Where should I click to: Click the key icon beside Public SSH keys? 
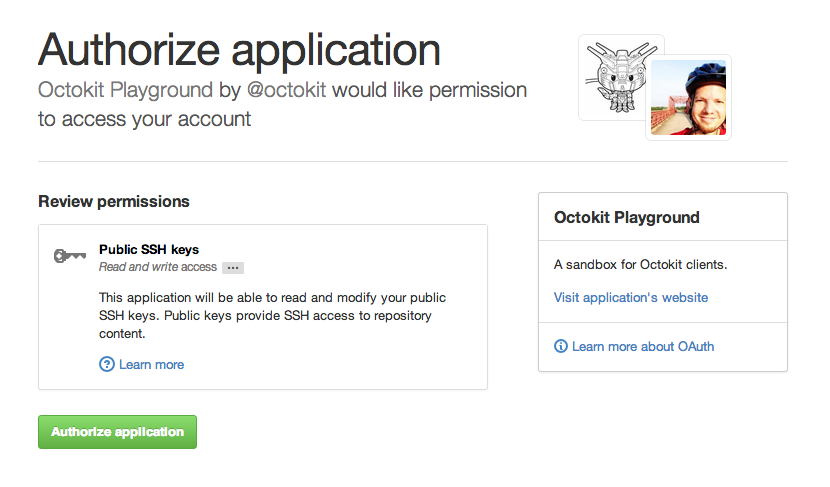click(68, 257)
